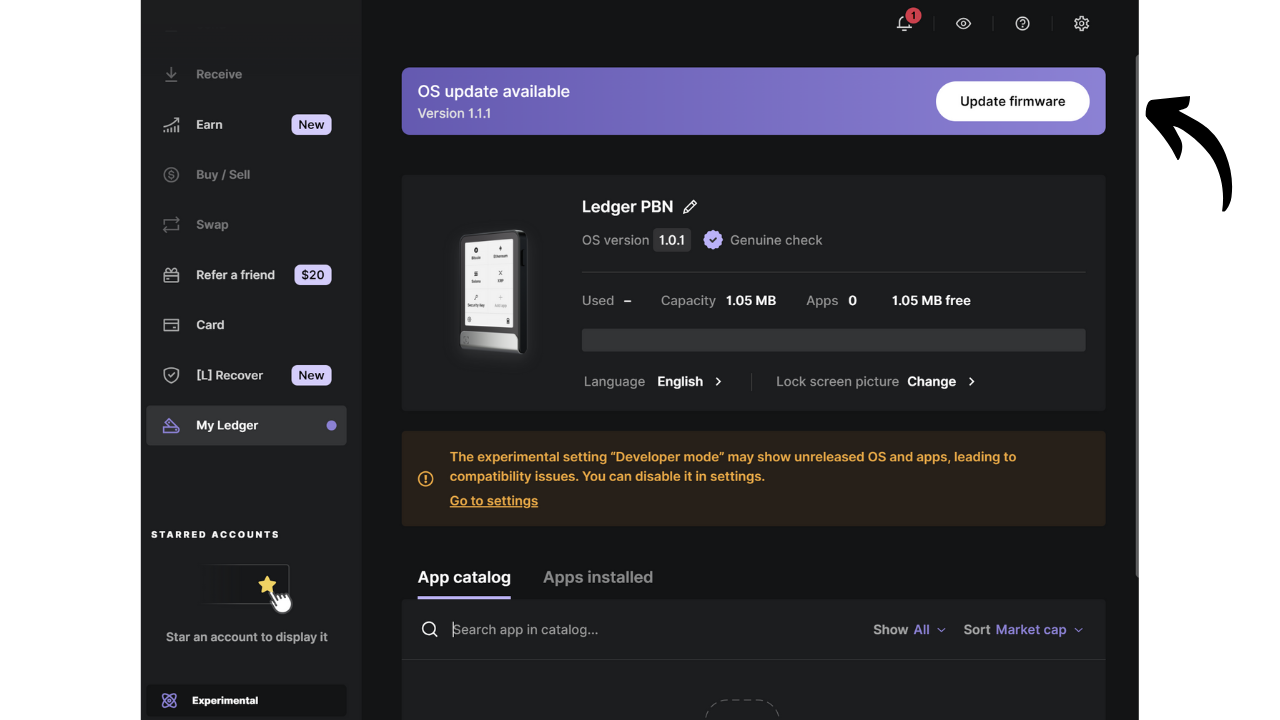The height and width of the screenshot is (720, 1280).
Task: Toggle discreet mode with the eye icon
Action: pos(963,23)
